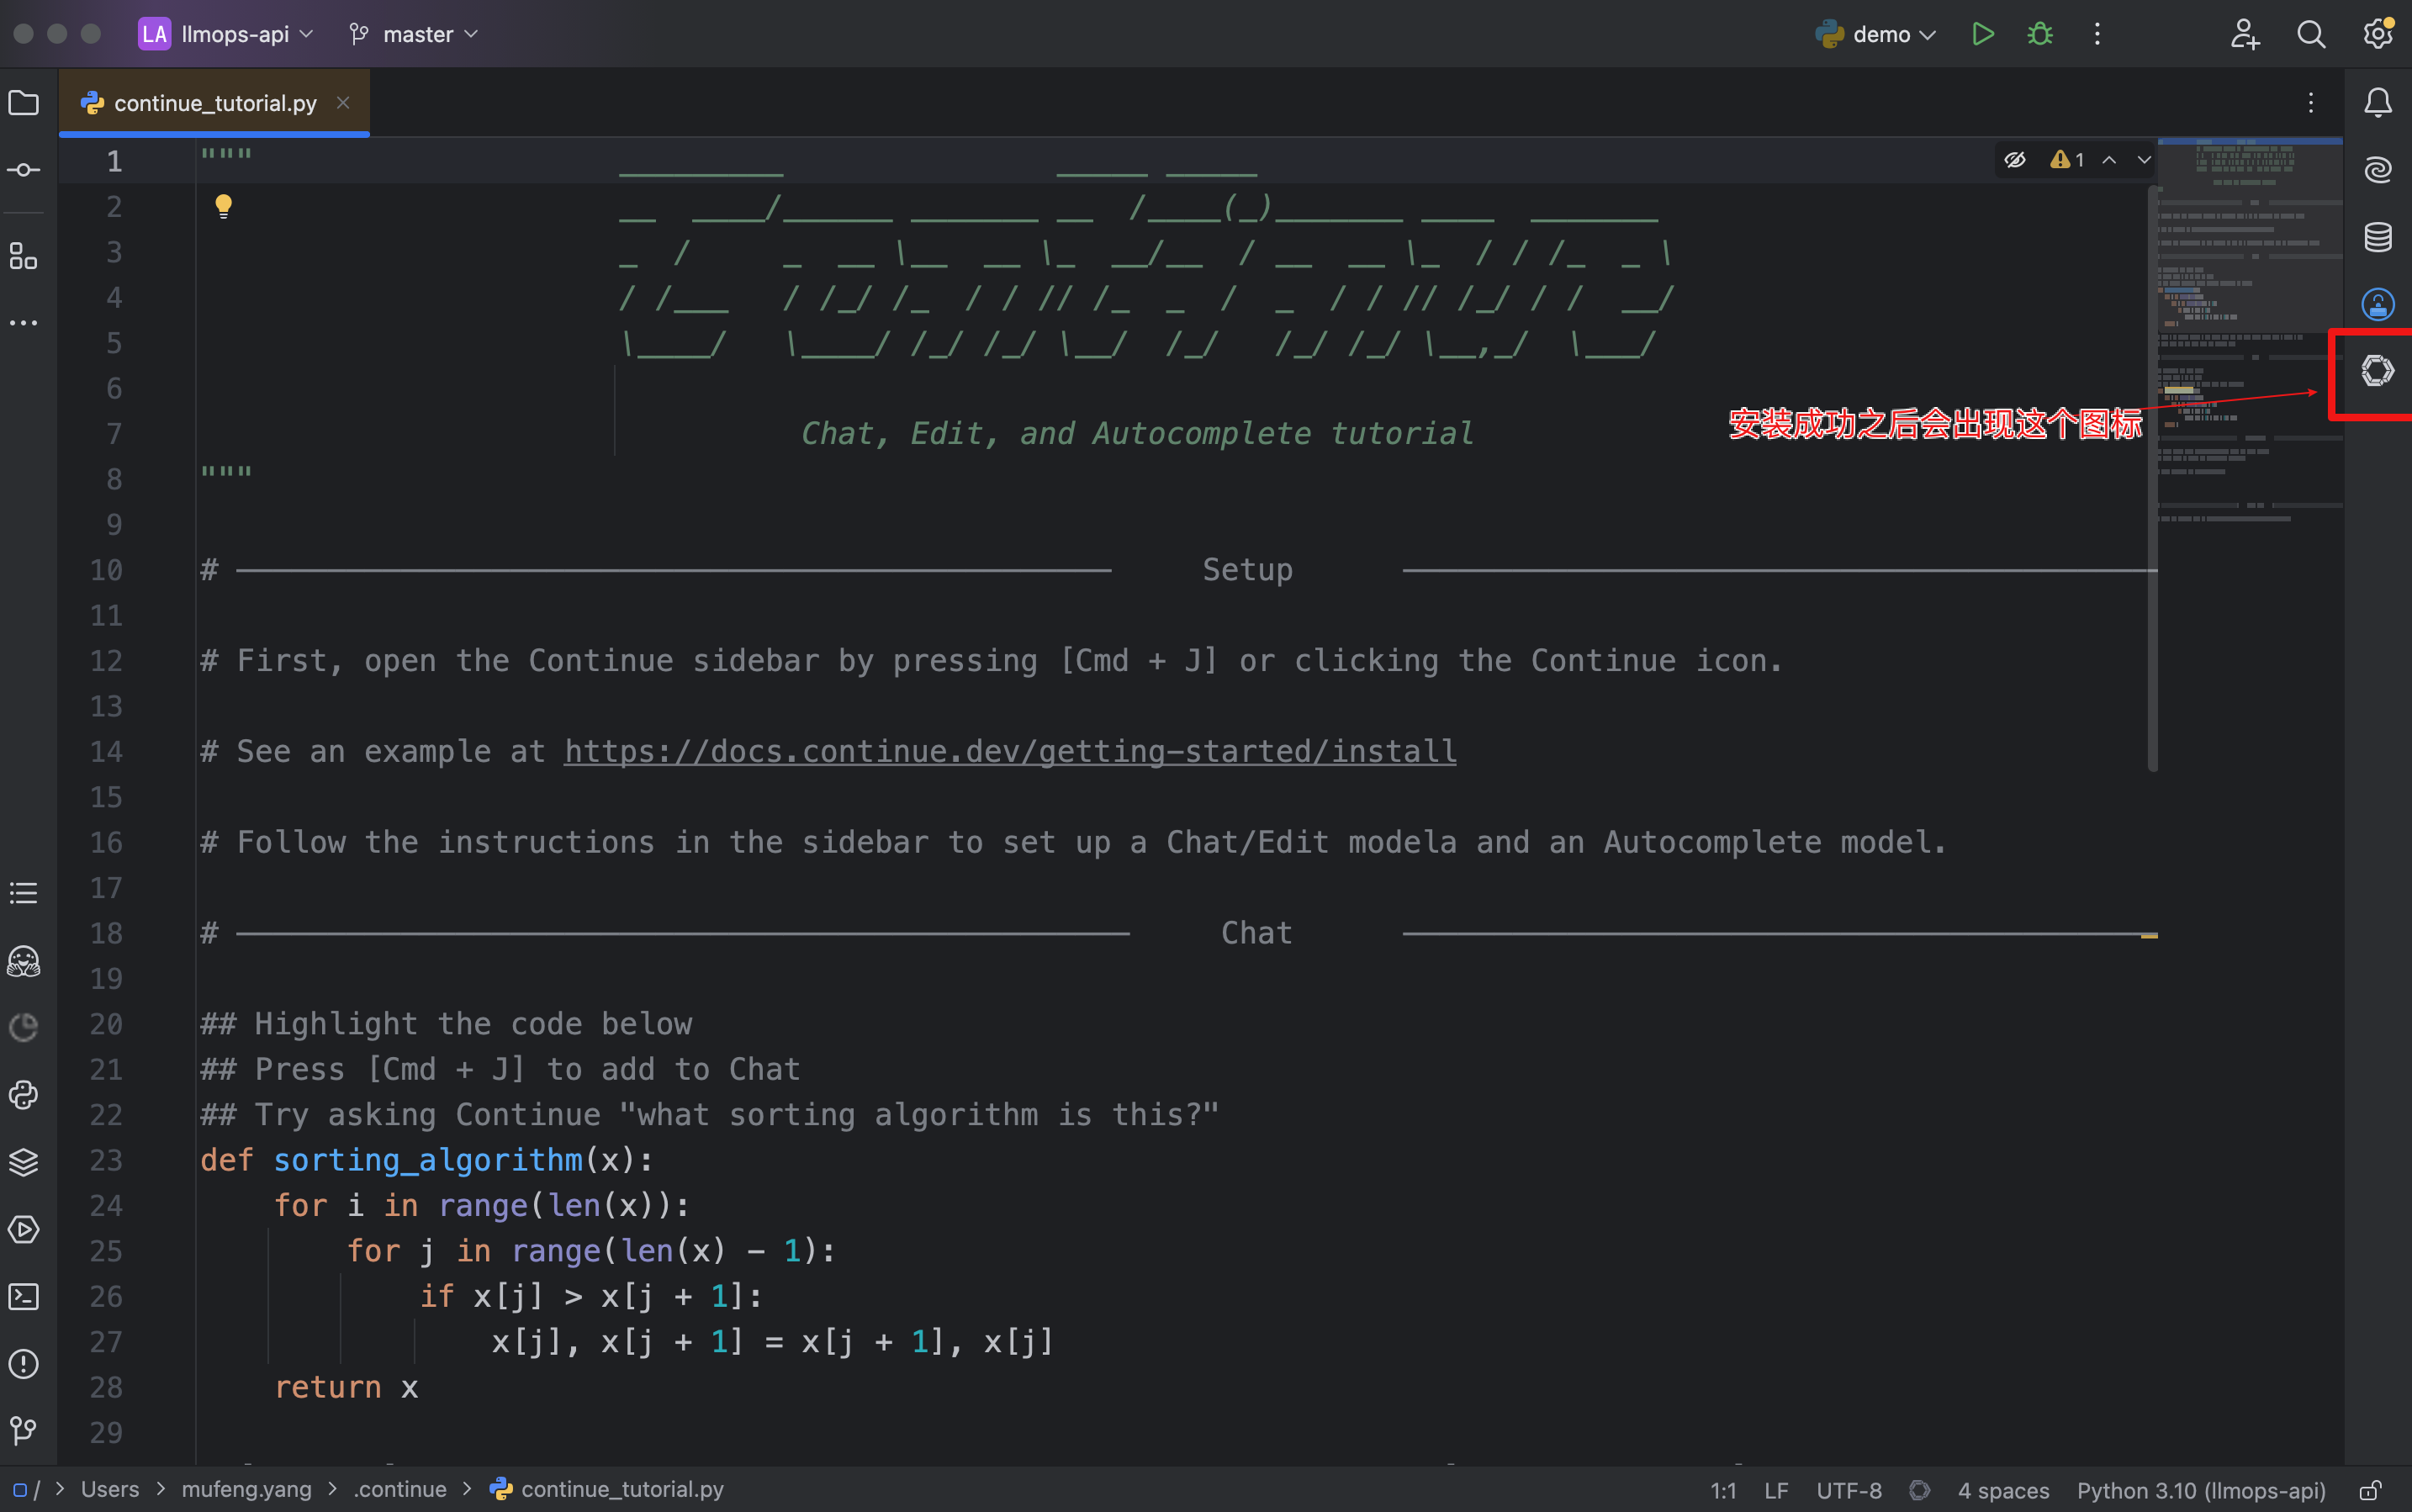Open the Python Console
Screen dimensions: 2412x1512
[23, 1095]
